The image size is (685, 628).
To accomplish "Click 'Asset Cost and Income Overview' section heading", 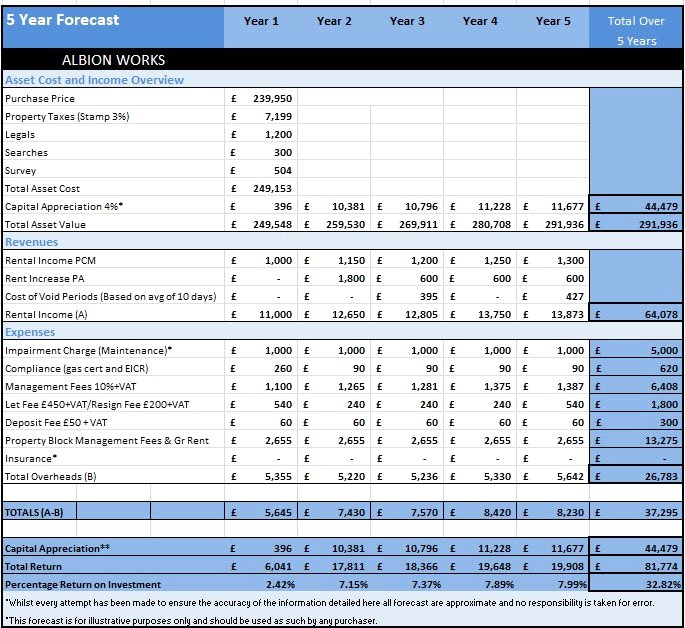I will (94, 80).
